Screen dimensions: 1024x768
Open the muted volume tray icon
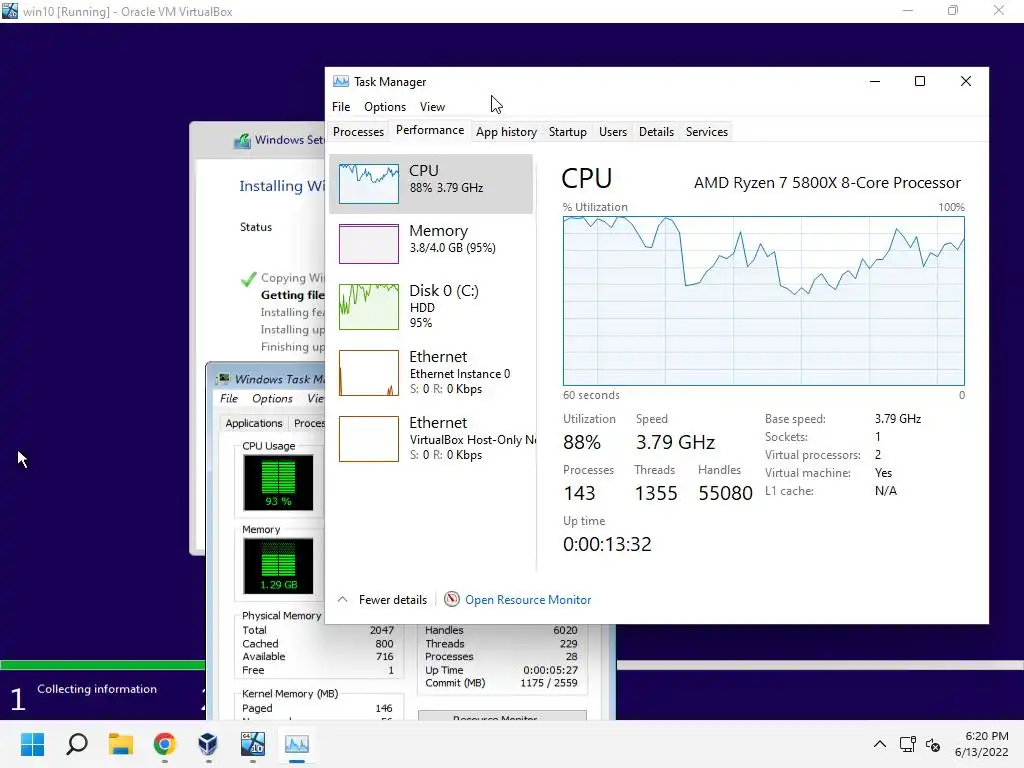[x=933, y=744]
